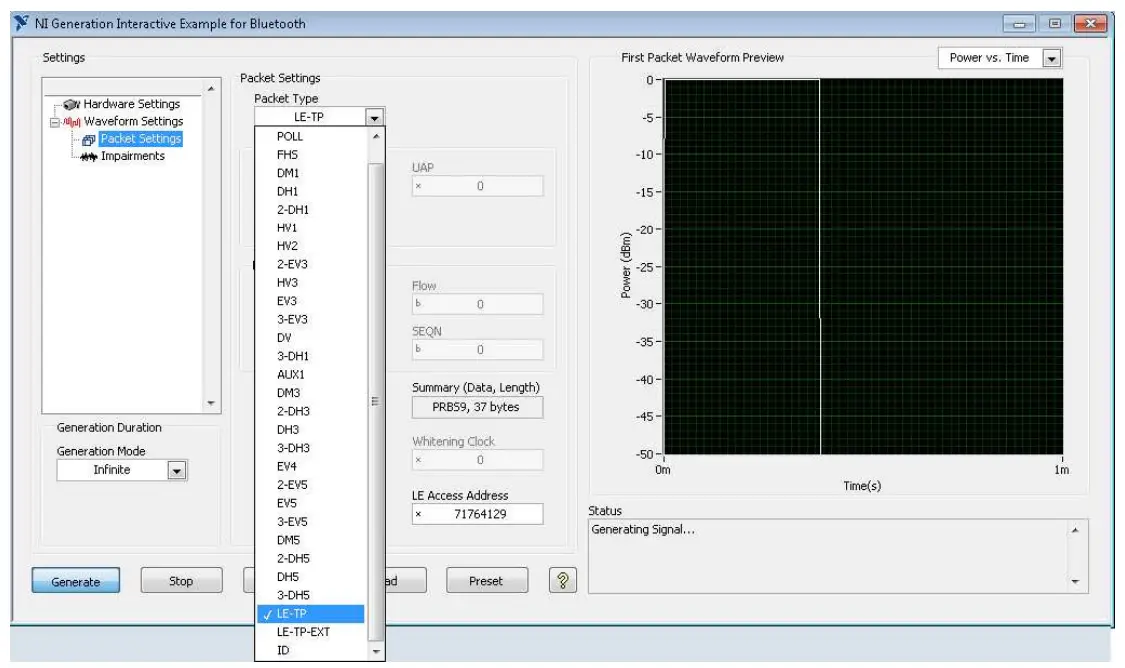This screenshot has width=1125, height=668.
Task: Open the Generation Mode dropdown
Action: (176, 470)
